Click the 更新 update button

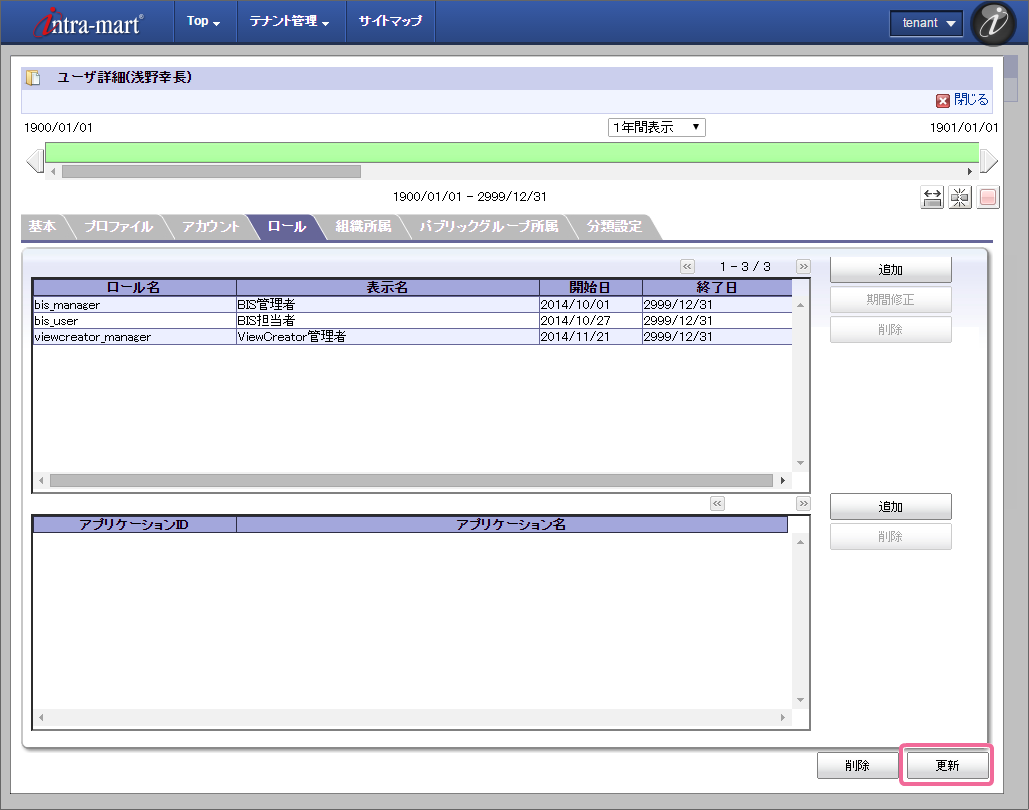tap(947, 766)
